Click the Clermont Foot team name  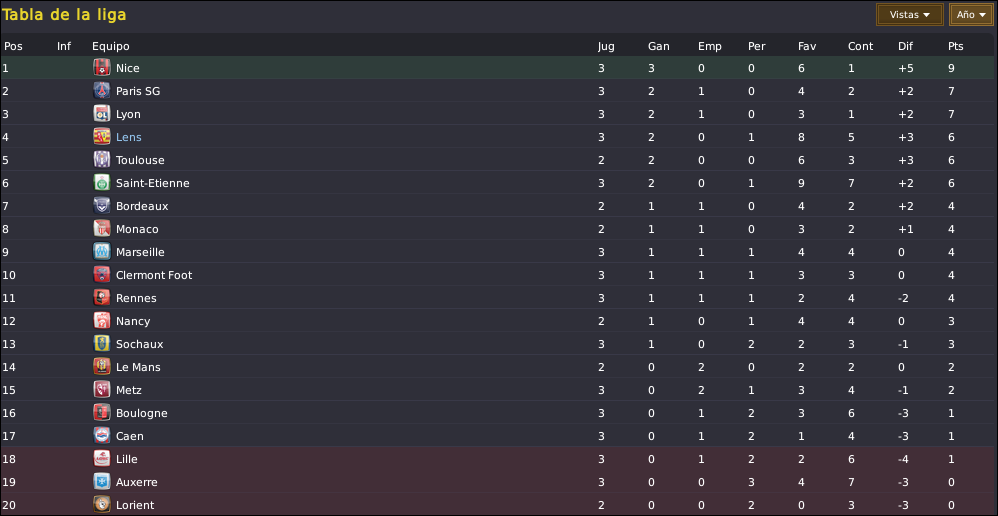pos(154,275)
